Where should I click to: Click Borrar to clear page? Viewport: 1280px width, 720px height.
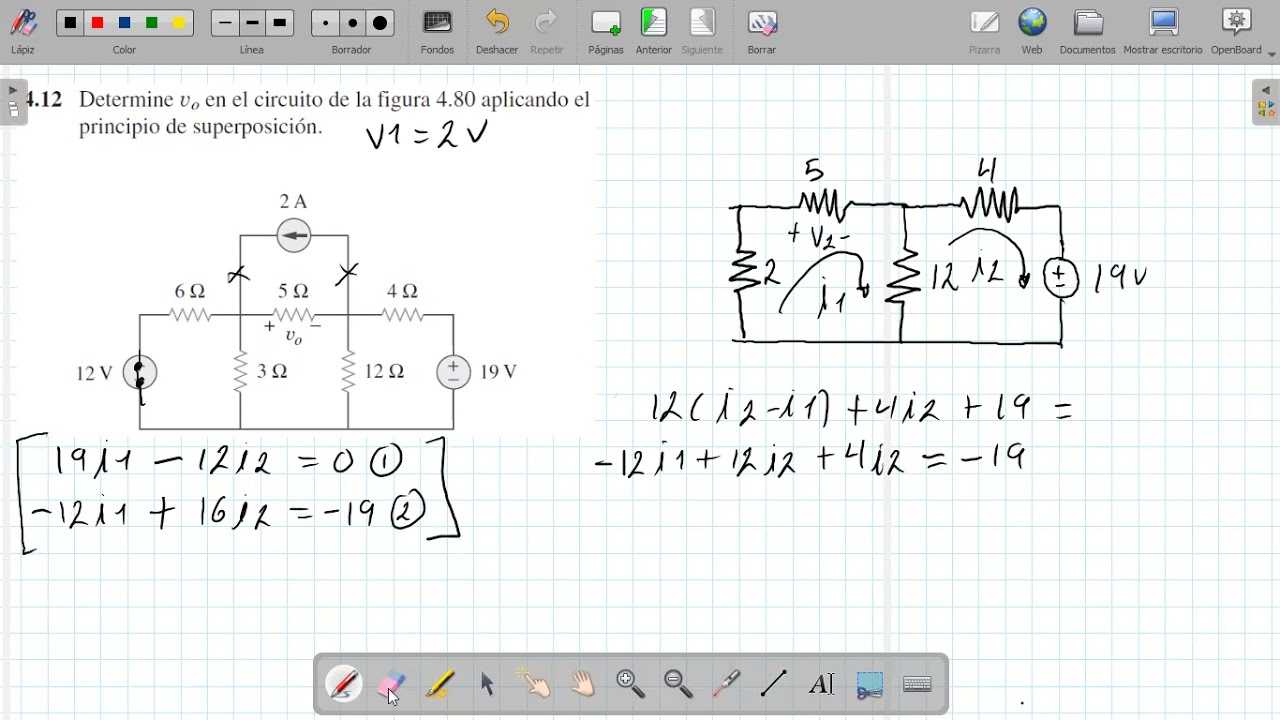(762, 31)
